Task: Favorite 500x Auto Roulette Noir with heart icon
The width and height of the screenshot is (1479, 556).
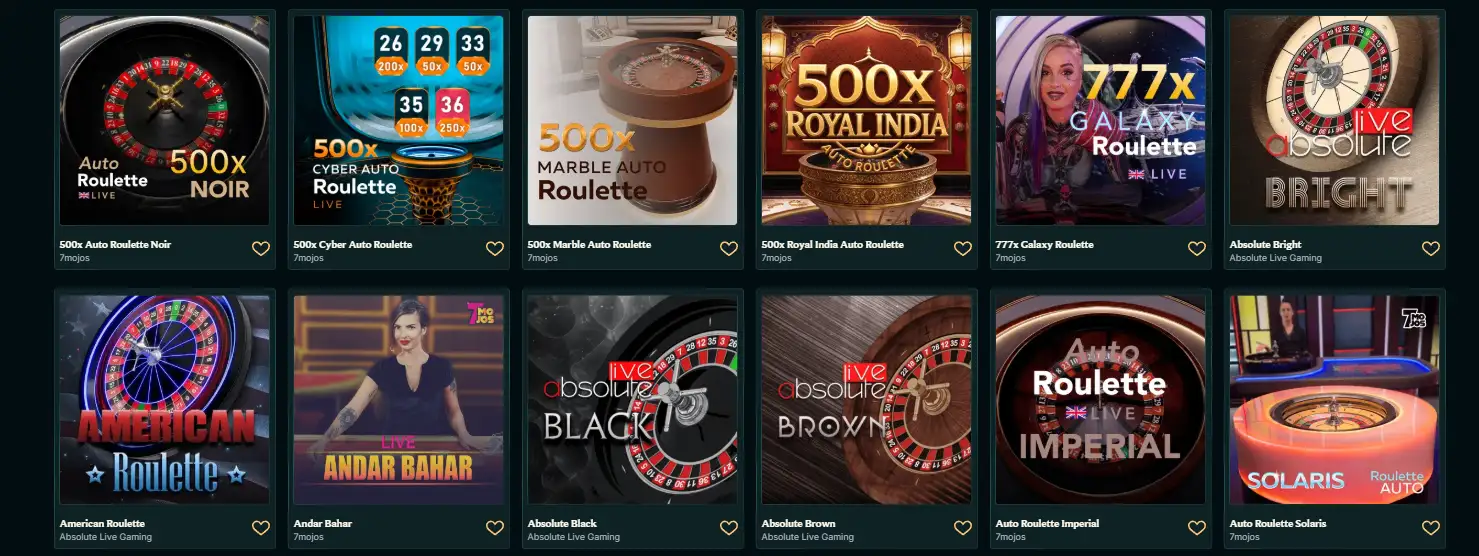Action: 261,249
